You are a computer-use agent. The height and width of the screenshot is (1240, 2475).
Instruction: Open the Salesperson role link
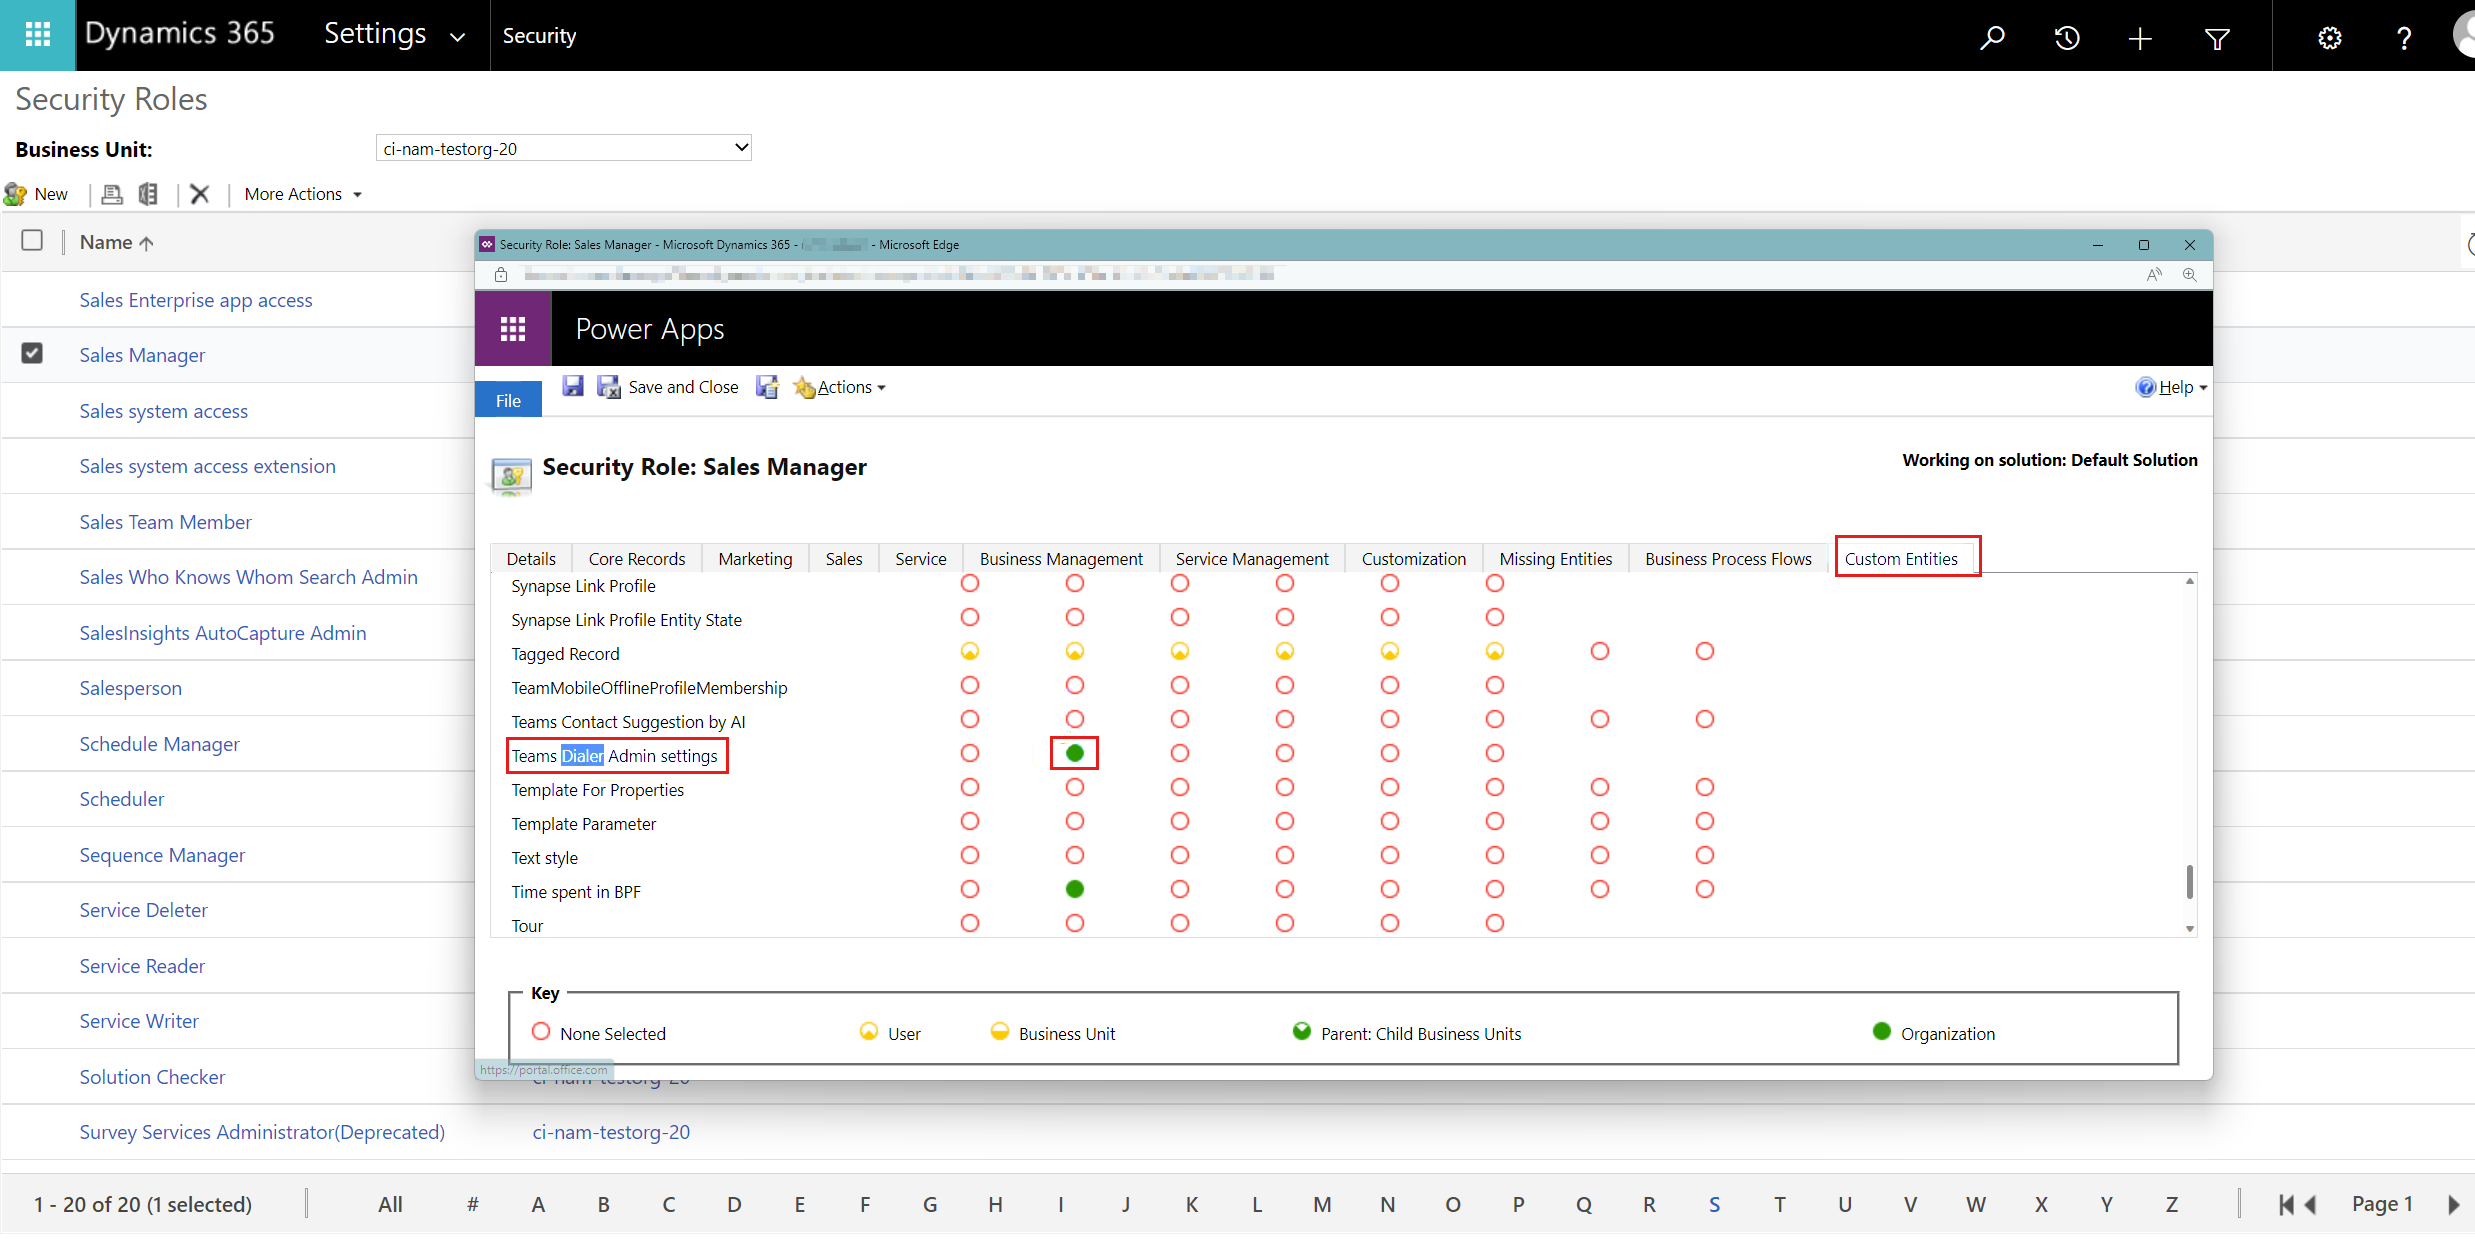pos(131,688)
